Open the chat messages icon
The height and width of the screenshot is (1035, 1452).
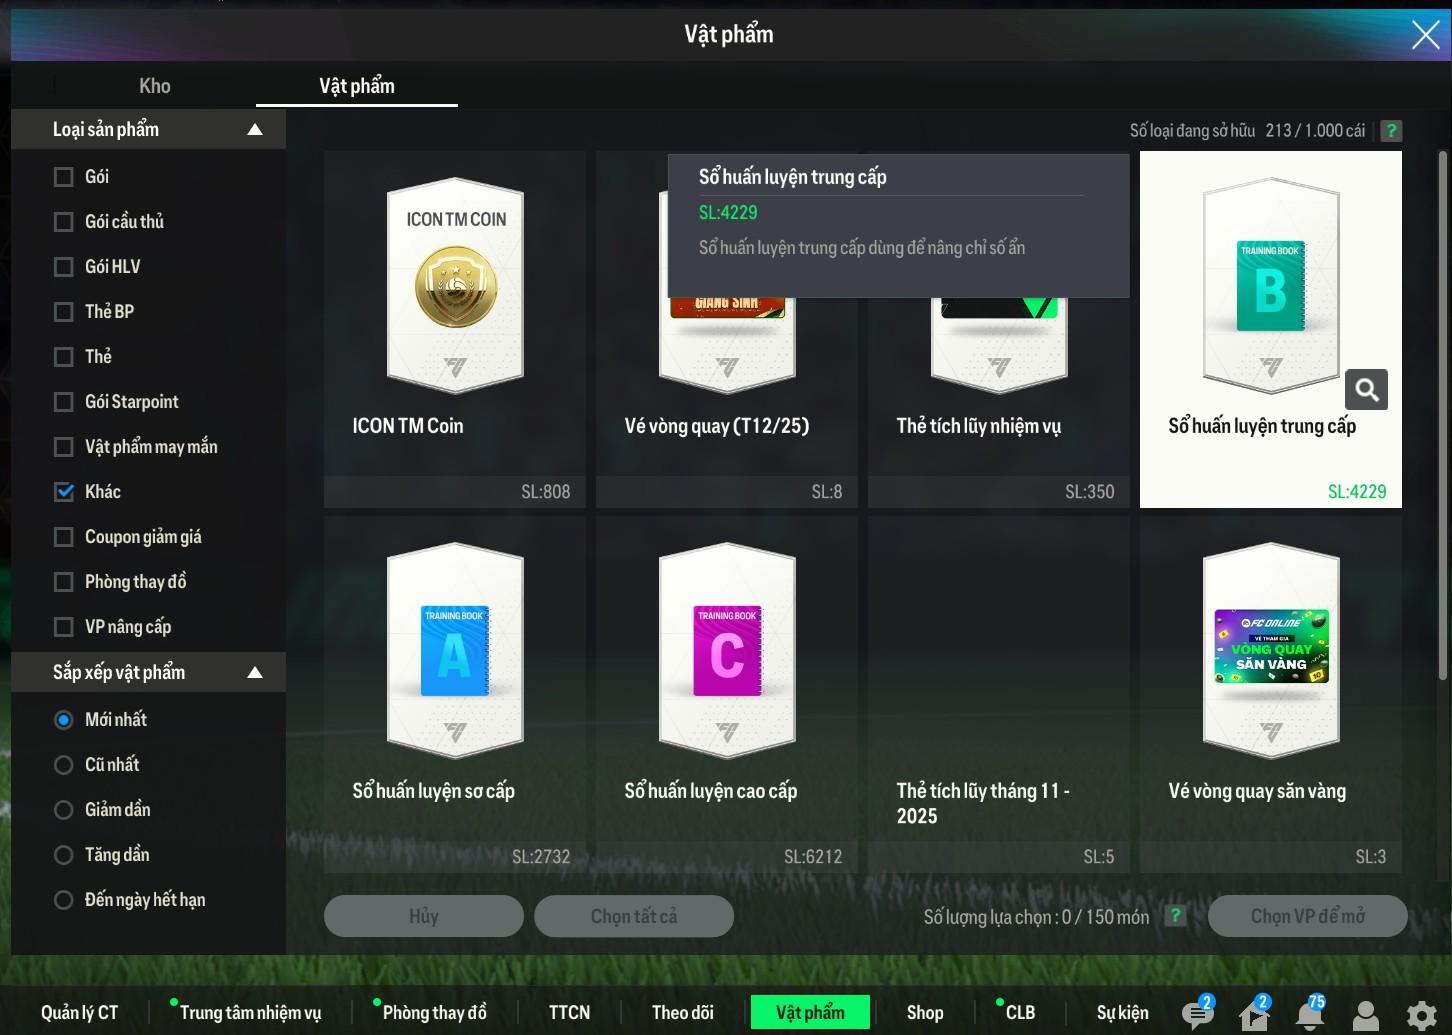1197,1014
